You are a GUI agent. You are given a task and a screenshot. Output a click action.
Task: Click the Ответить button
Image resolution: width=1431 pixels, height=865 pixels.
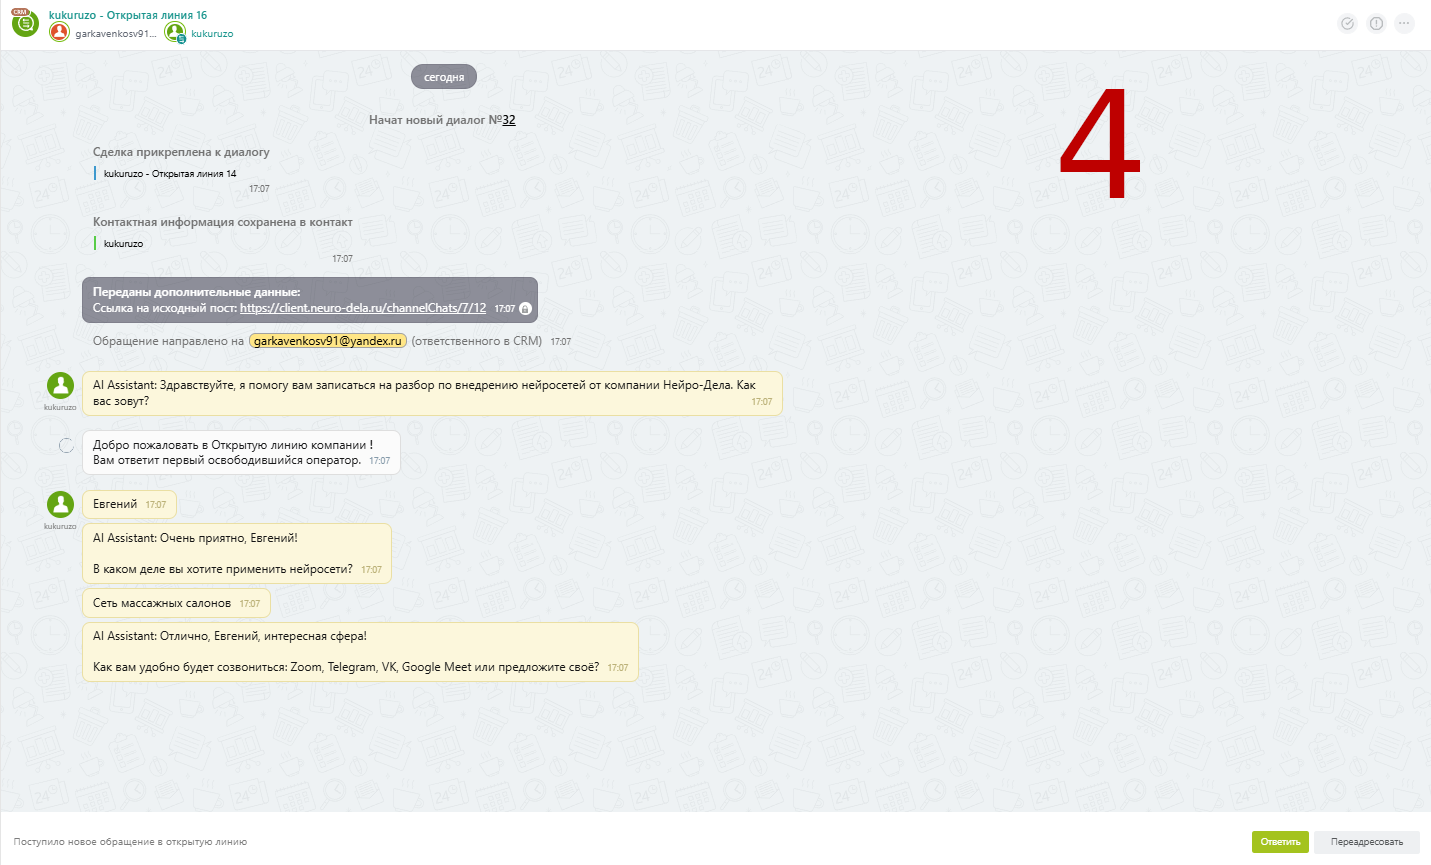coord(1280,842)
